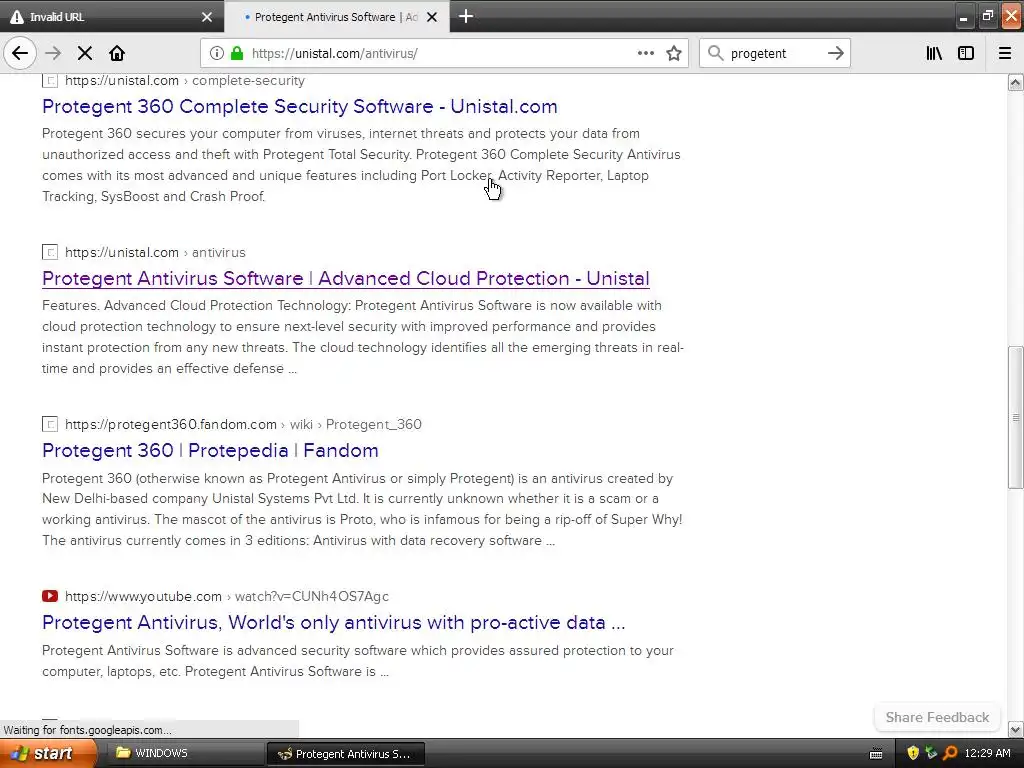Select the Protegent Antivirus taskbar button

coord(346,754)
